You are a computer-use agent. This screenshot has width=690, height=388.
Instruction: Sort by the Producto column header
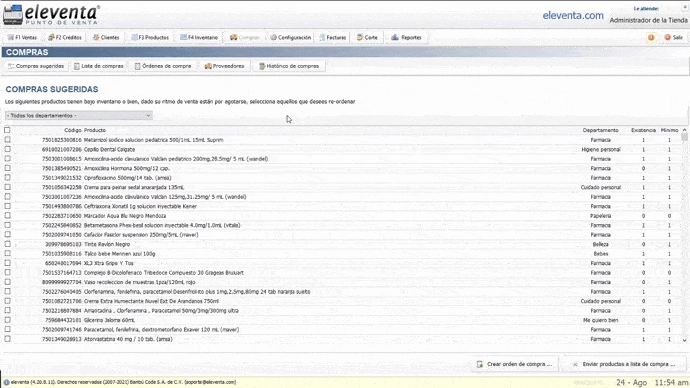95,130
